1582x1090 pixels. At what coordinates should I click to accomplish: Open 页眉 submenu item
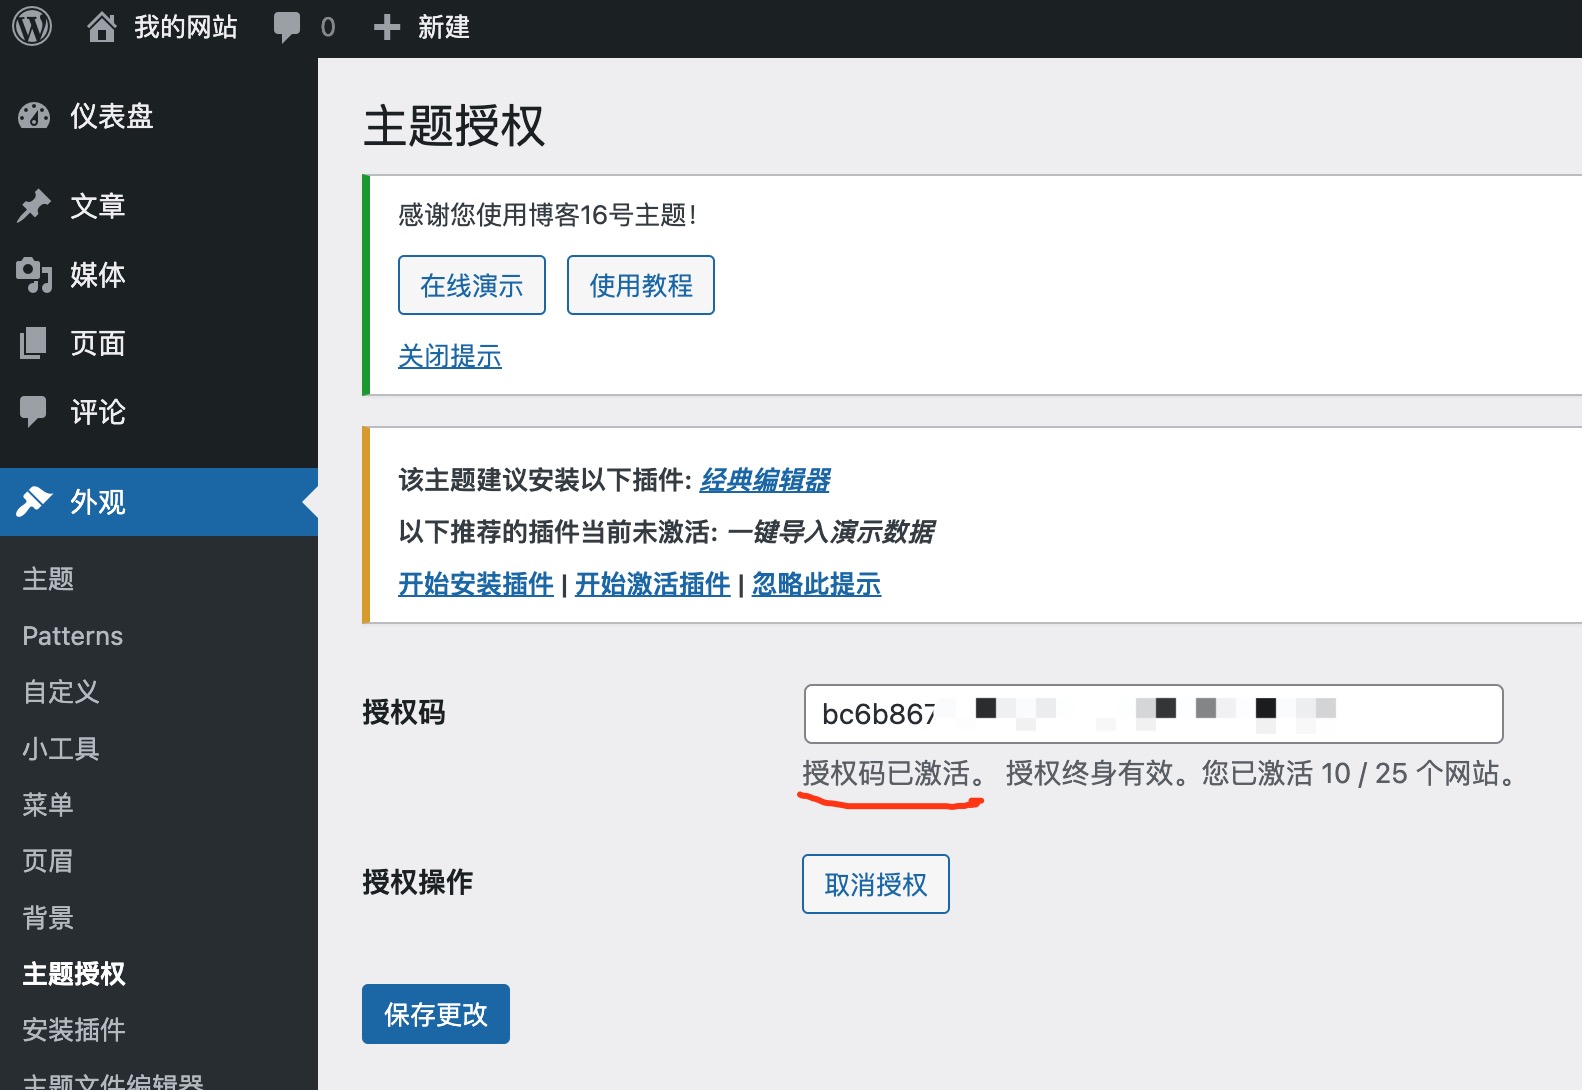click(48, 861)
